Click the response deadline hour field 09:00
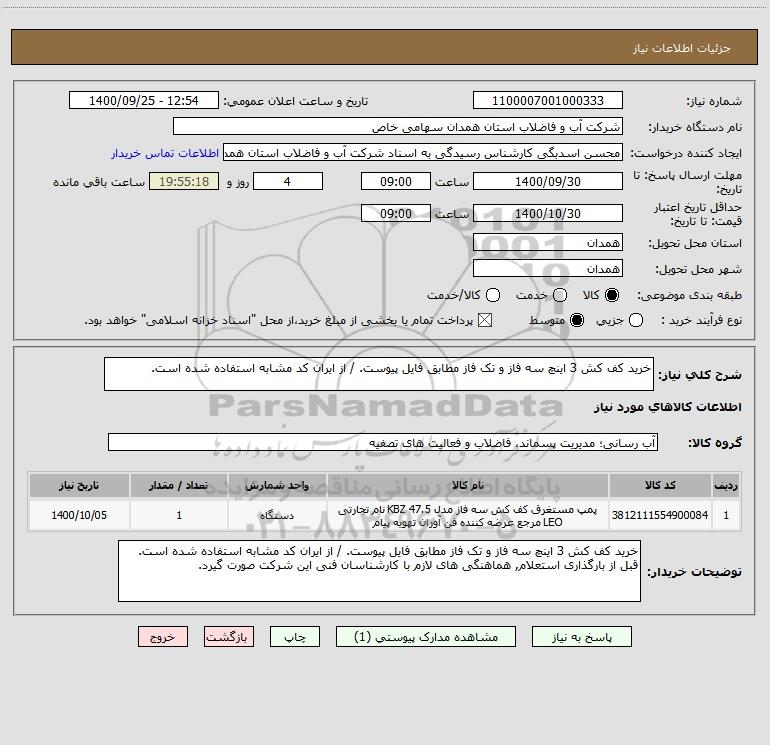Image resolution: width=770 pixels, height=745 pixels. point(396,181)
